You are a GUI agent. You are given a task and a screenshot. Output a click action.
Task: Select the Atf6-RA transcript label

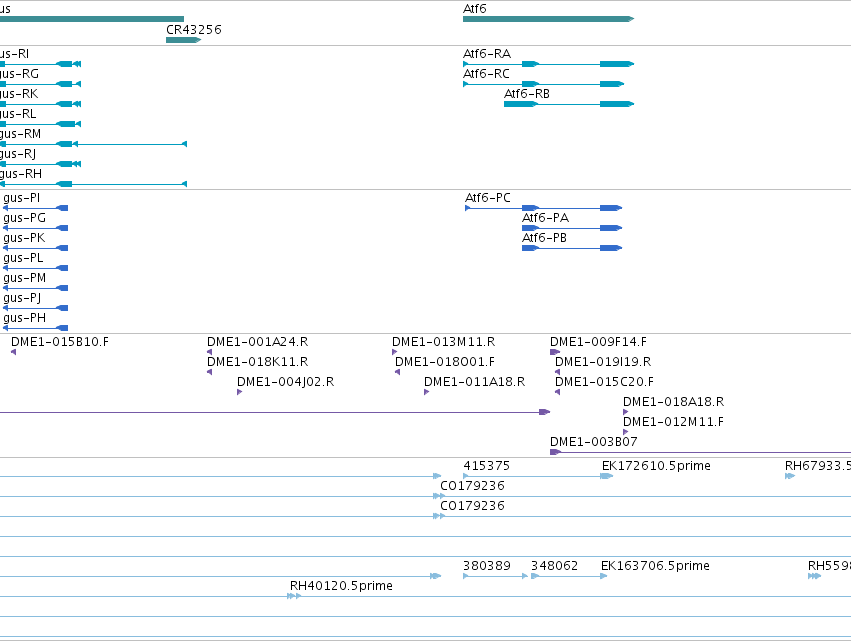pos(487,54)
